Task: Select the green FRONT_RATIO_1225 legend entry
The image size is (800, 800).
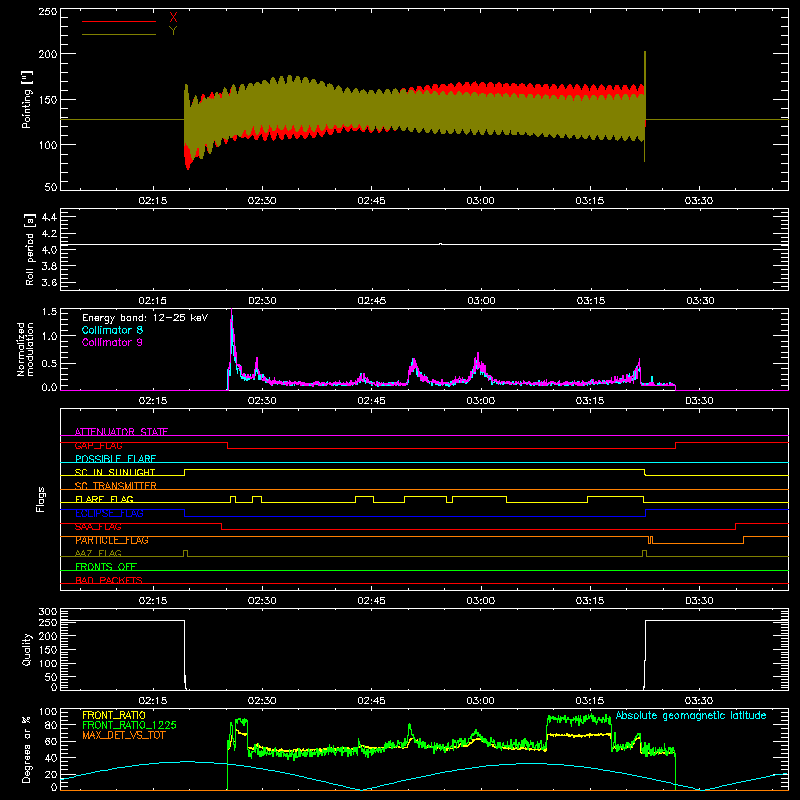Action: click(130, 725)
